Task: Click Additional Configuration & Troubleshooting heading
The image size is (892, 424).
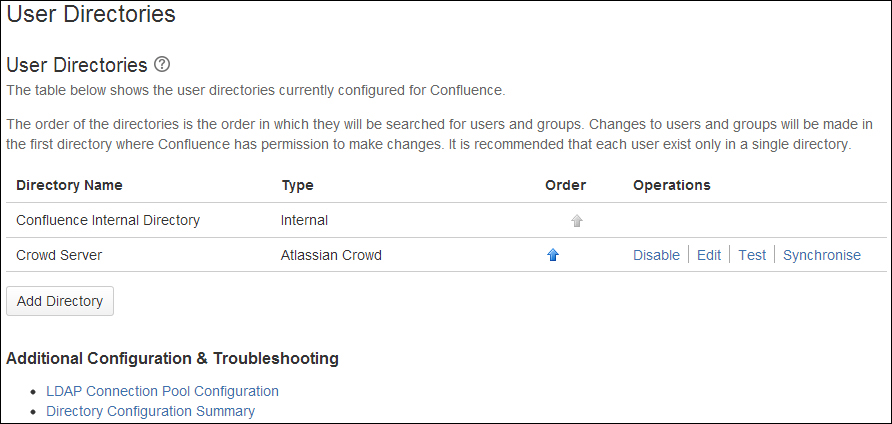Action: (x=172, y=359)
